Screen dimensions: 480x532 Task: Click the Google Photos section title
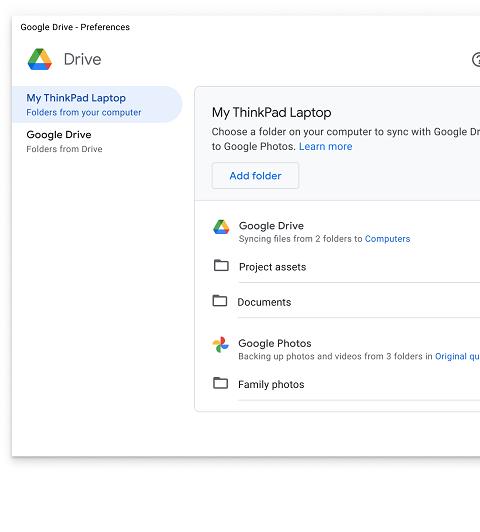point(275,343)
